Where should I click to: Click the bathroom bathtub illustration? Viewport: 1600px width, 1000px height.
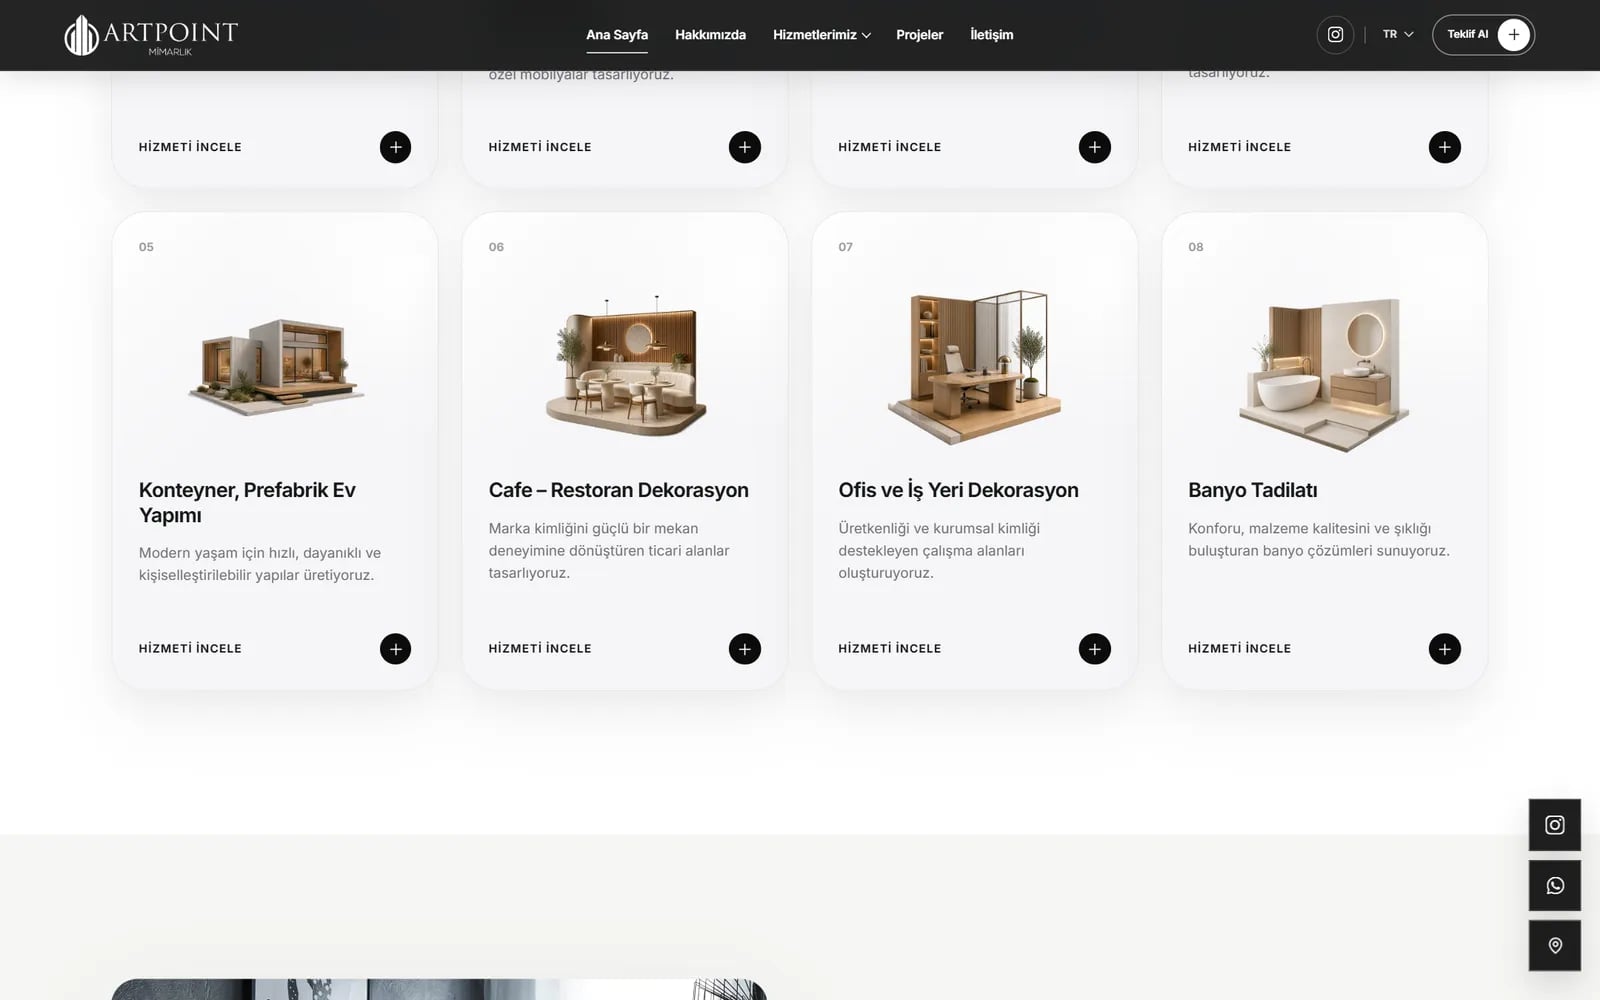(x=1324, y=374)
